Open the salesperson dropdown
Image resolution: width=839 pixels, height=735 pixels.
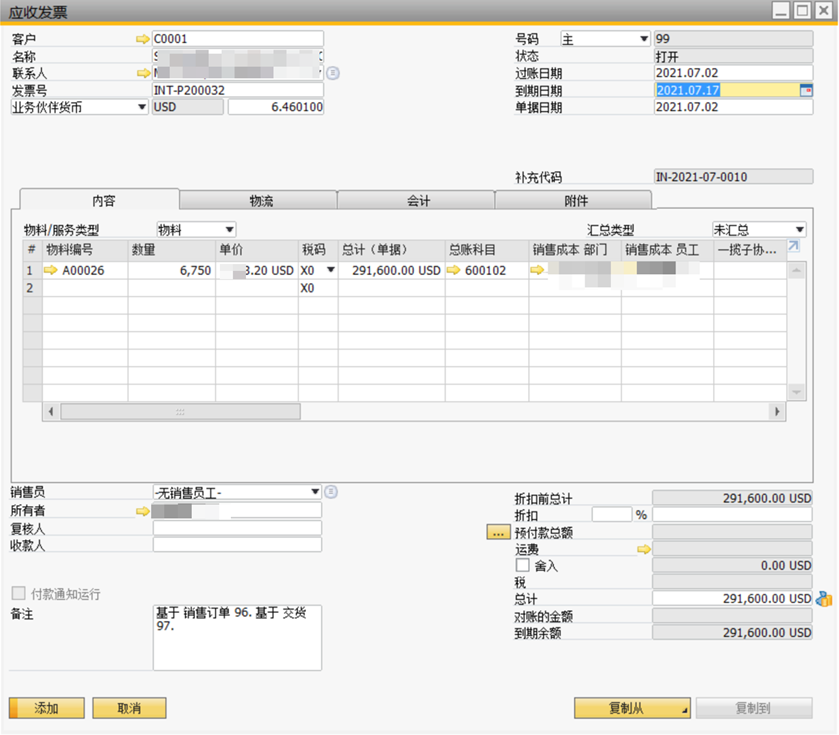click(x=315, y=492)
